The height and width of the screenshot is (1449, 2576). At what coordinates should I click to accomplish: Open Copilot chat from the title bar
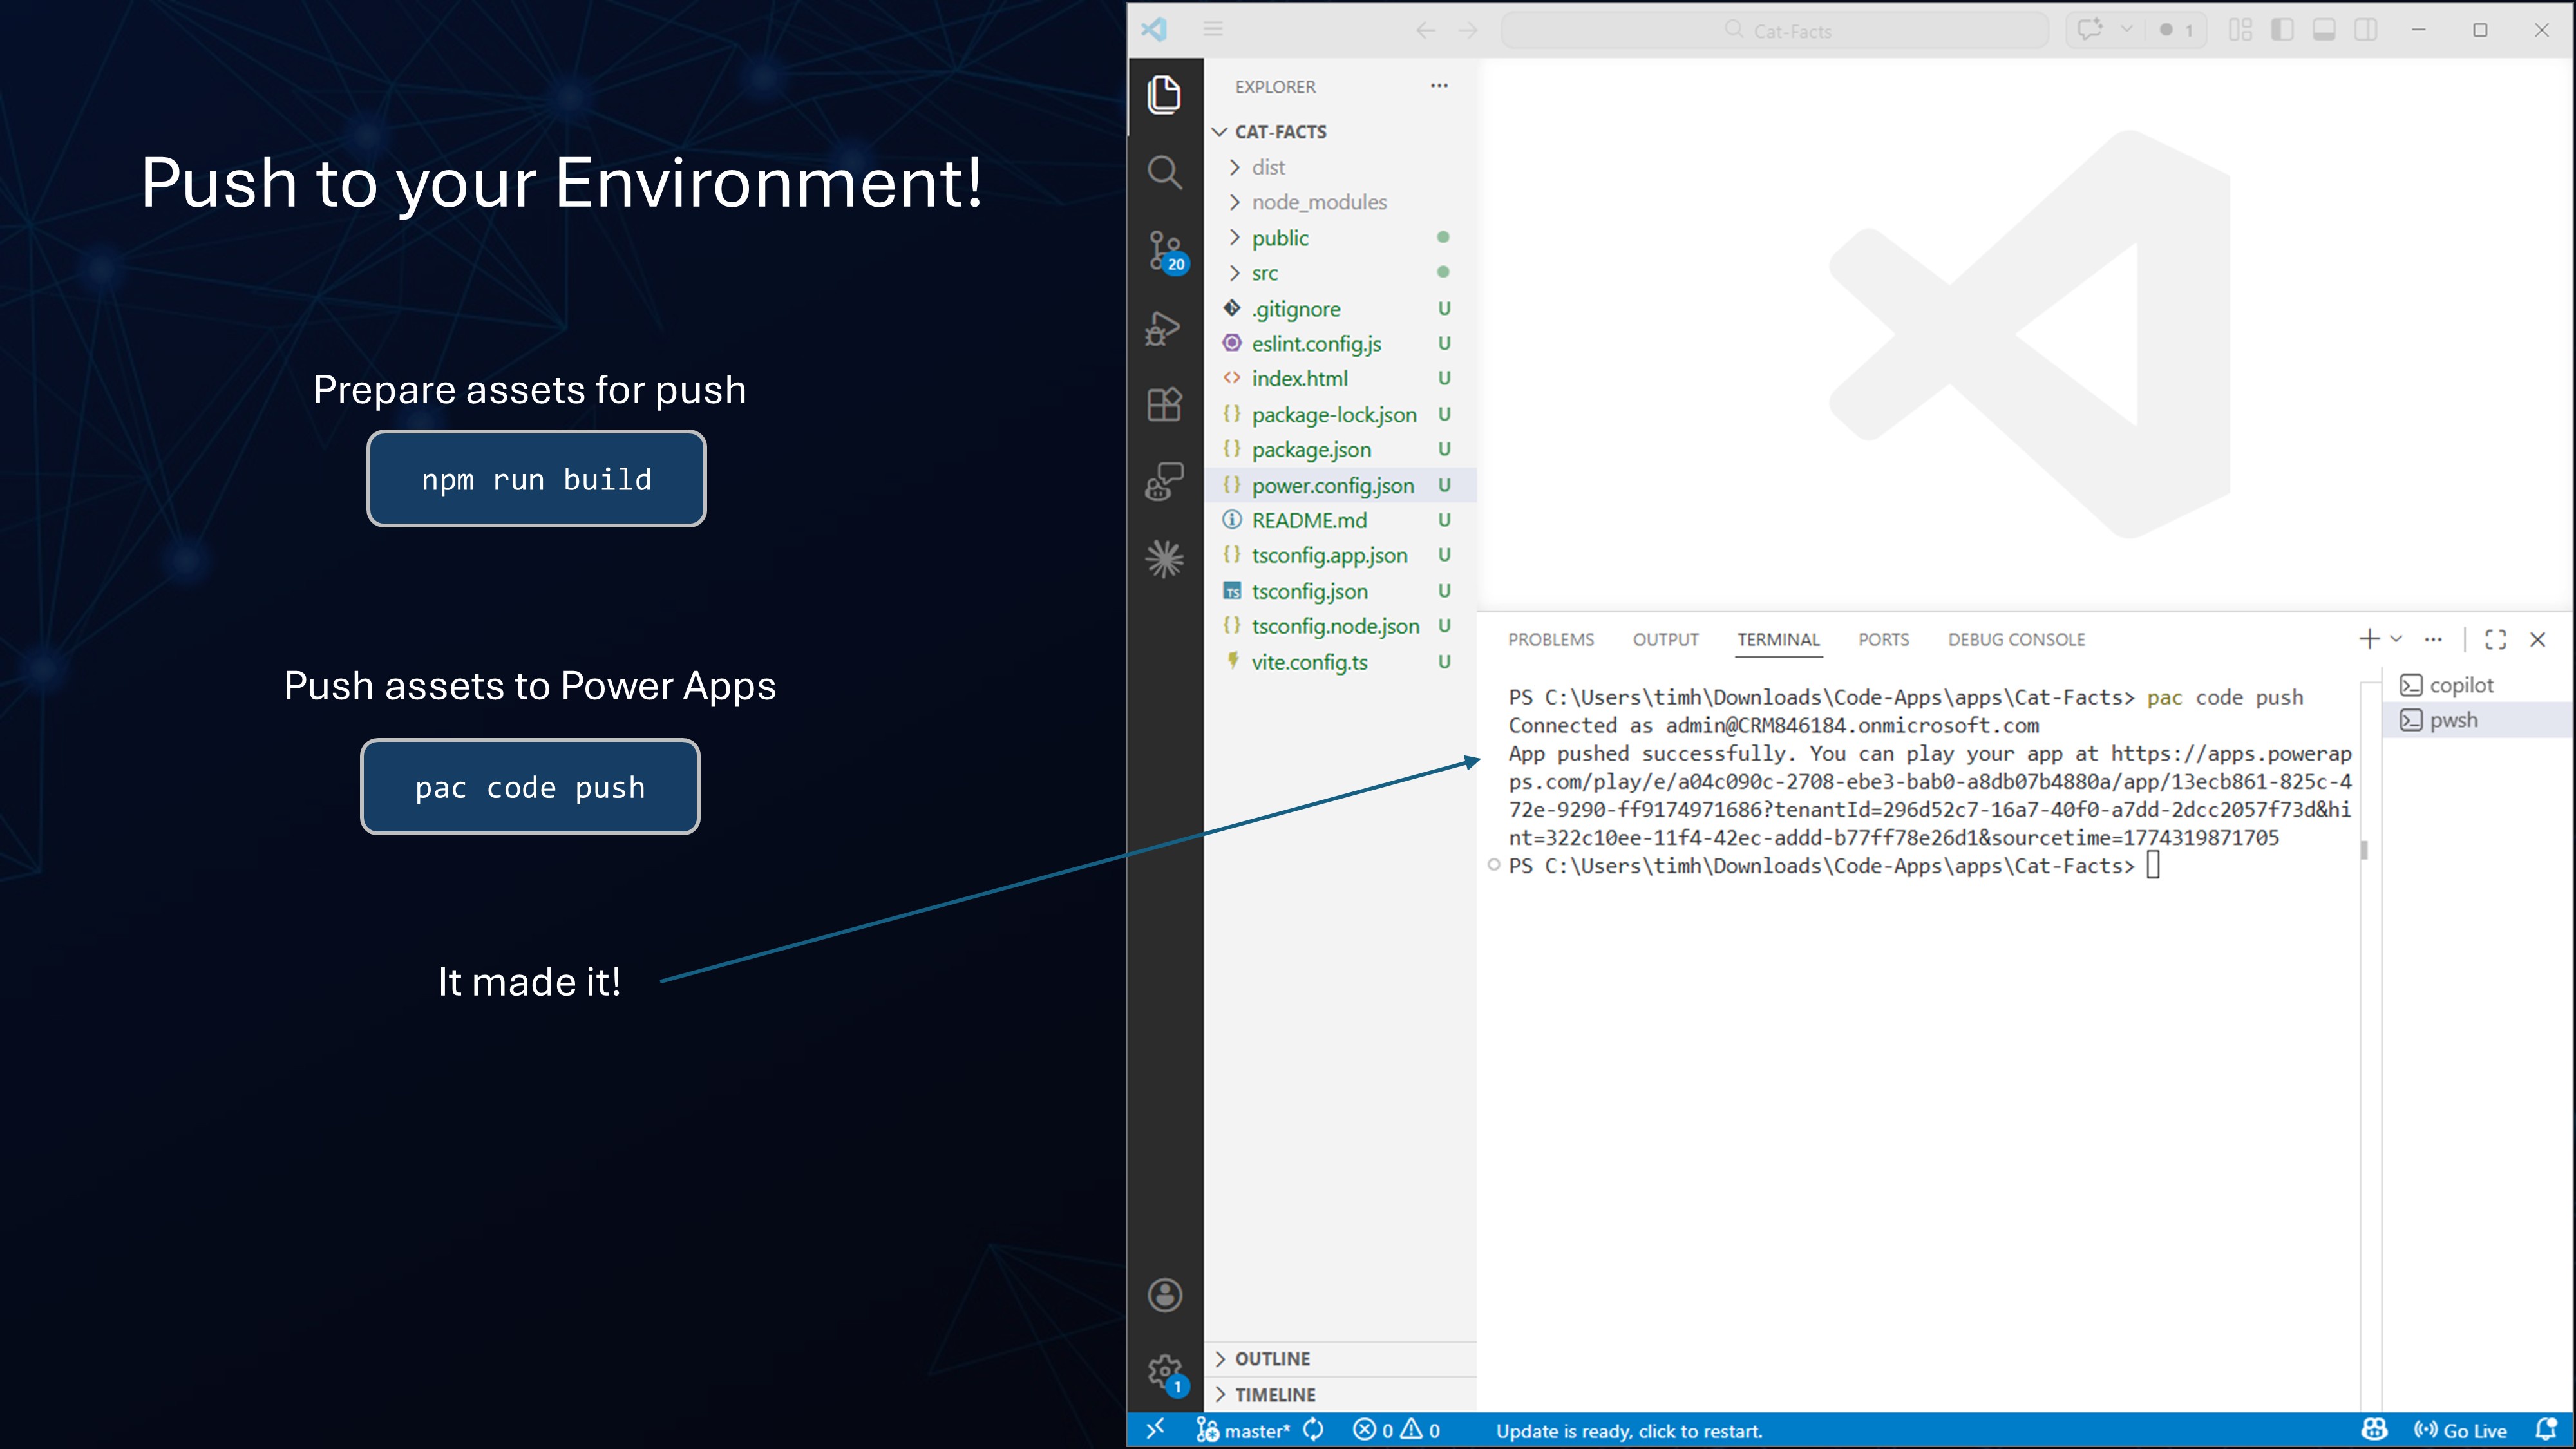coord(2089,30)
